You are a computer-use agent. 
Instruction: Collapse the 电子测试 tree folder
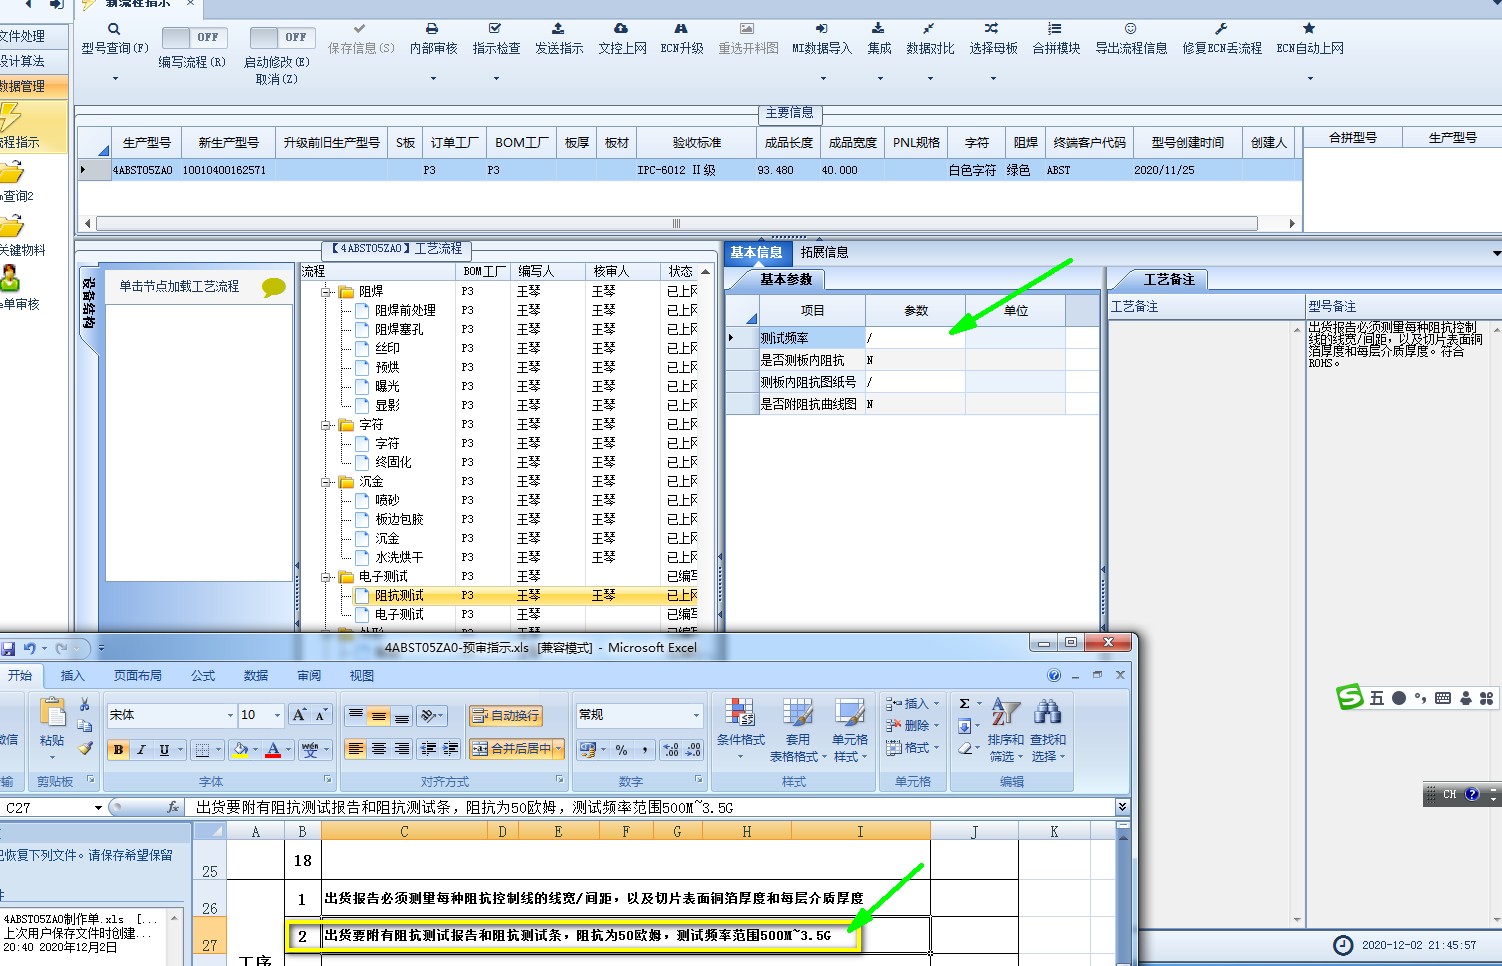(x=326, y=577)
